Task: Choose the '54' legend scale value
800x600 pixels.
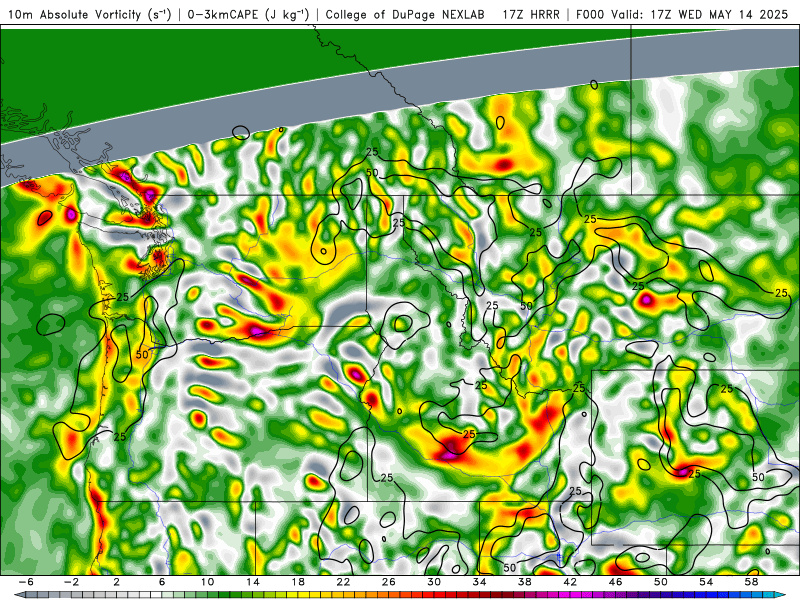Action: click(706, 582)
